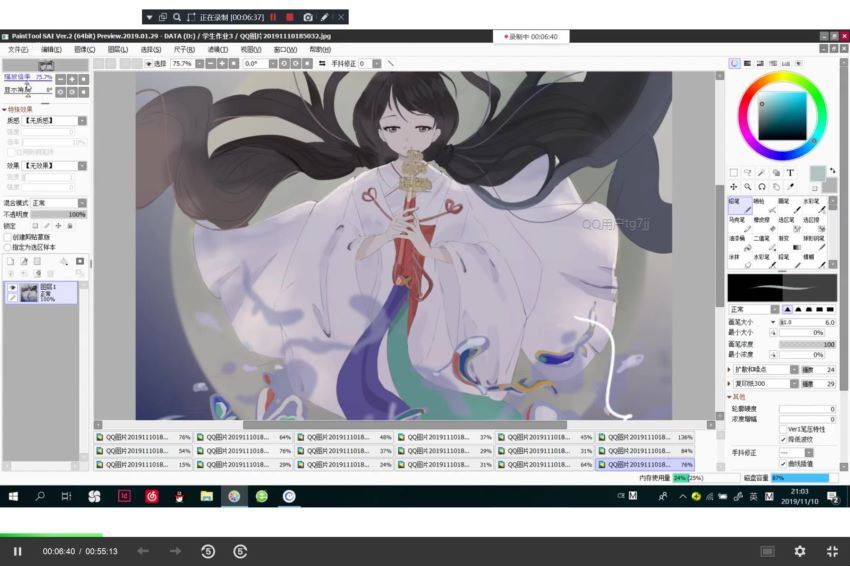
Task: Exit fullscreen in the video player
Action: pos(833,551)
